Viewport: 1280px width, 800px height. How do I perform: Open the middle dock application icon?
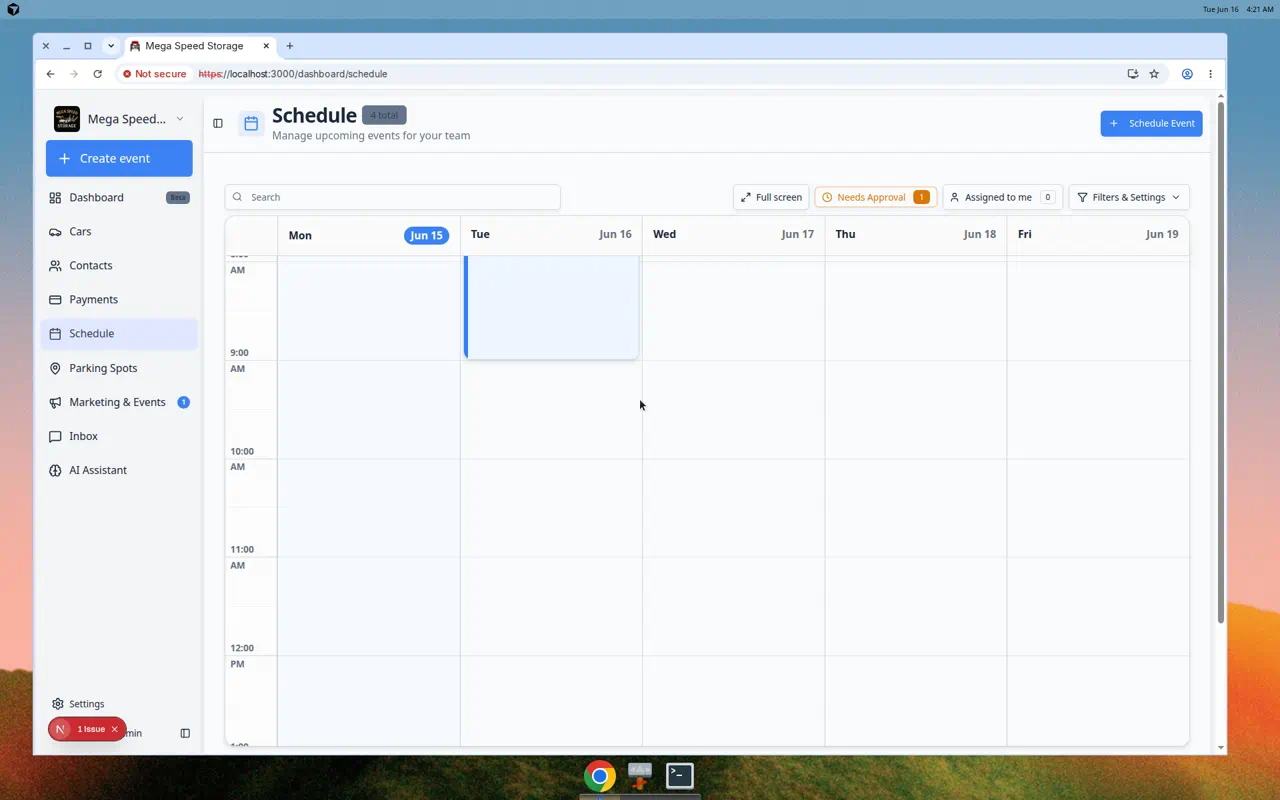click(640, 776)
